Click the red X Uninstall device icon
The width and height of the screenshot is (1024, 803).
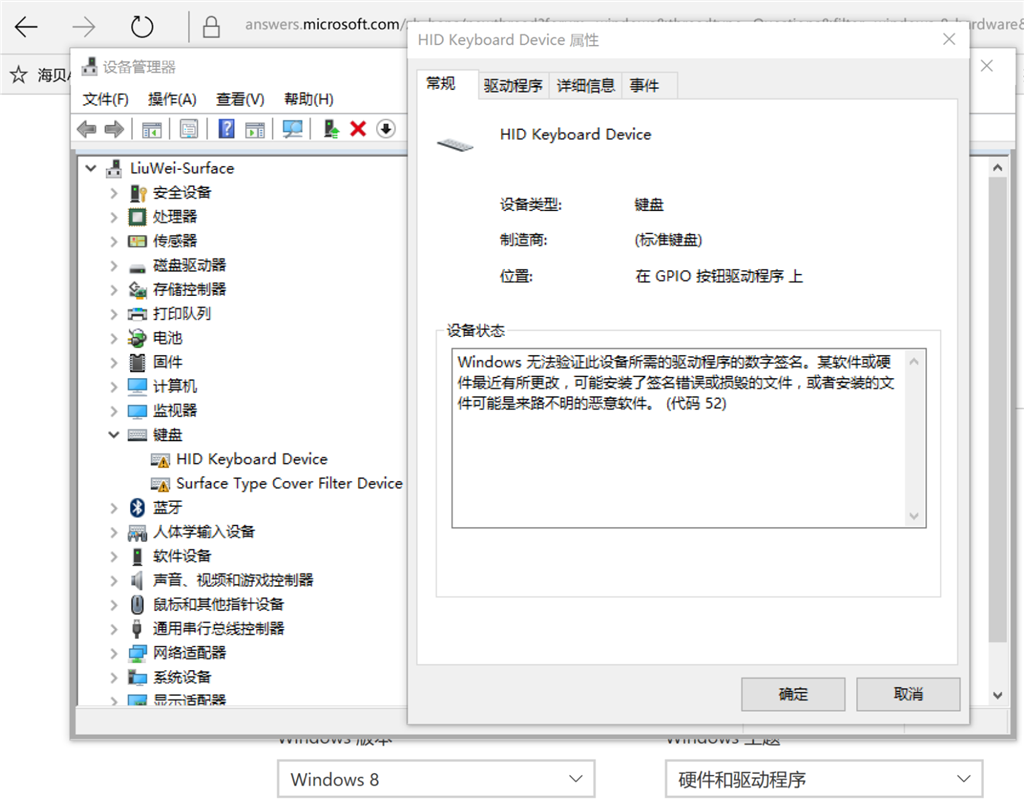click(x=358, y=129)
